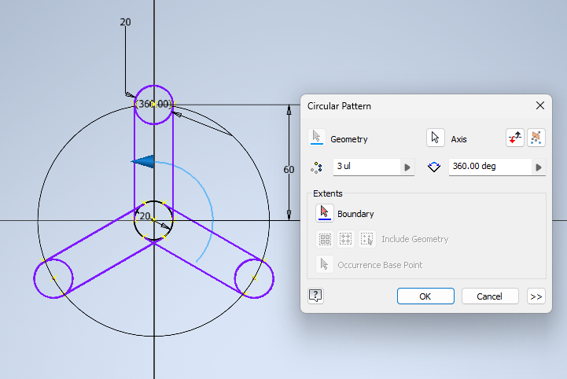This screenshot has width=567, height=379.
Task: Click the Circular Pattern dialog title
Action: (x=339, y=106)
